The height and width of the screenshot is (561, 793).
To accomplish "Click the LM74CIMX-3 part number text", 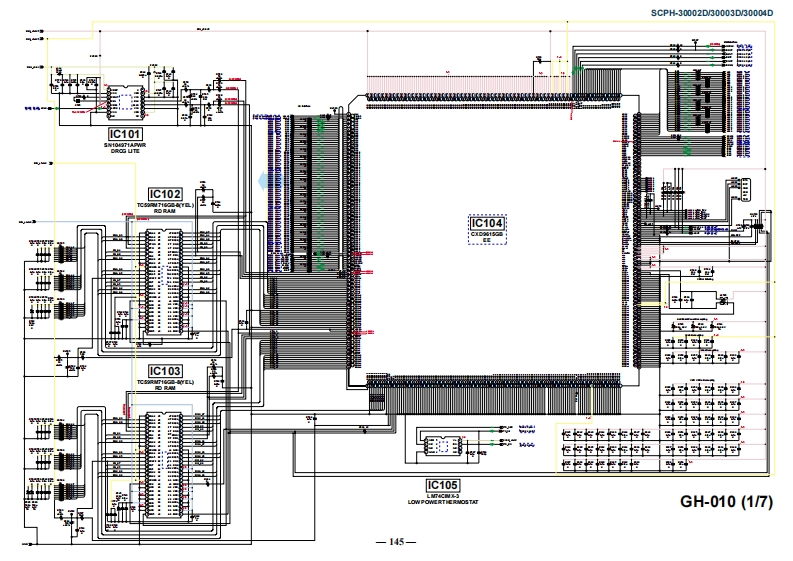I will click(441, 495).
